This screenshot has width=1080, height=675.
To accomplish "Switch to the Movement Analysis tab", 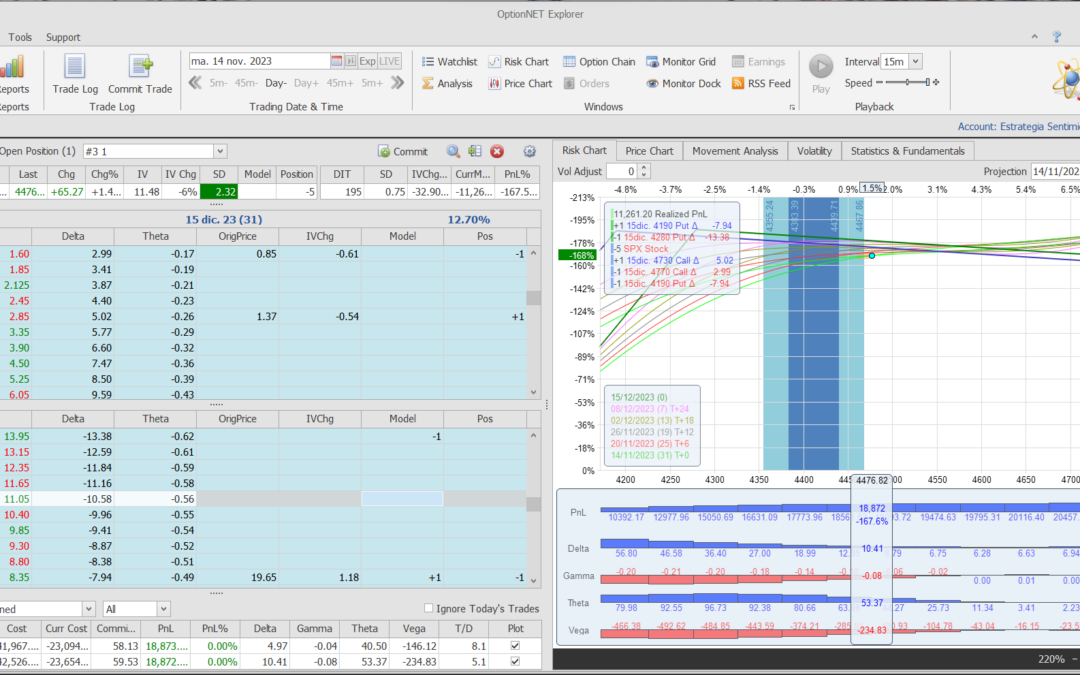I will 735,151.
